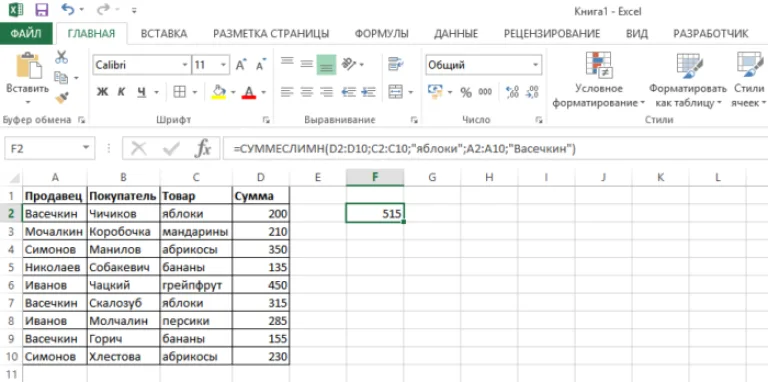Apply the 000 thousands separator format
The image size is (768, 382).
485,92
